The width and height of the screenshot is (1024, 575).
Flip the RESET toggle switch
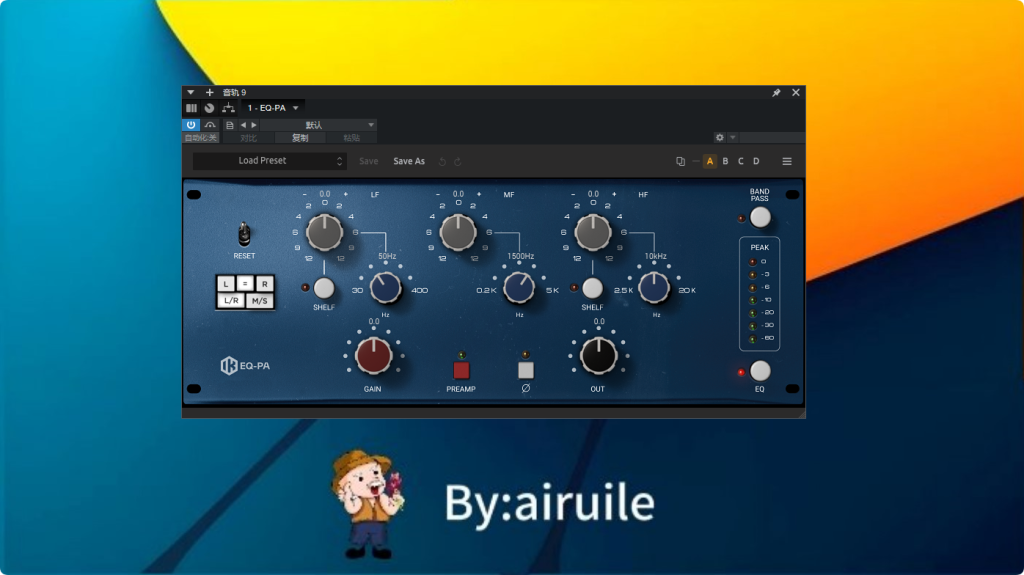click(x=244, y=234)
